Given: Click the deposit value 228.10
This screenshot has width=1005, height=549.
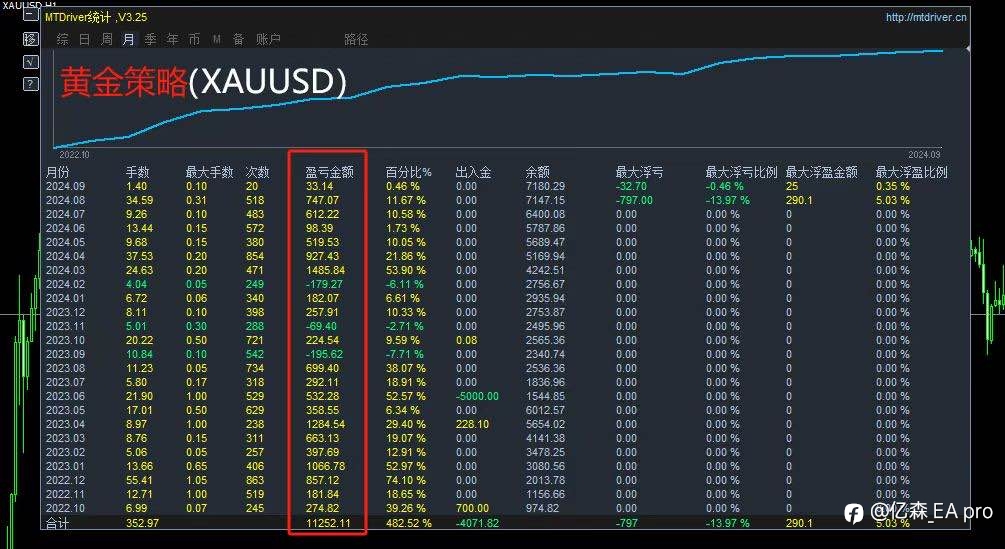Looking at the screenshot, I should (472, 425).
